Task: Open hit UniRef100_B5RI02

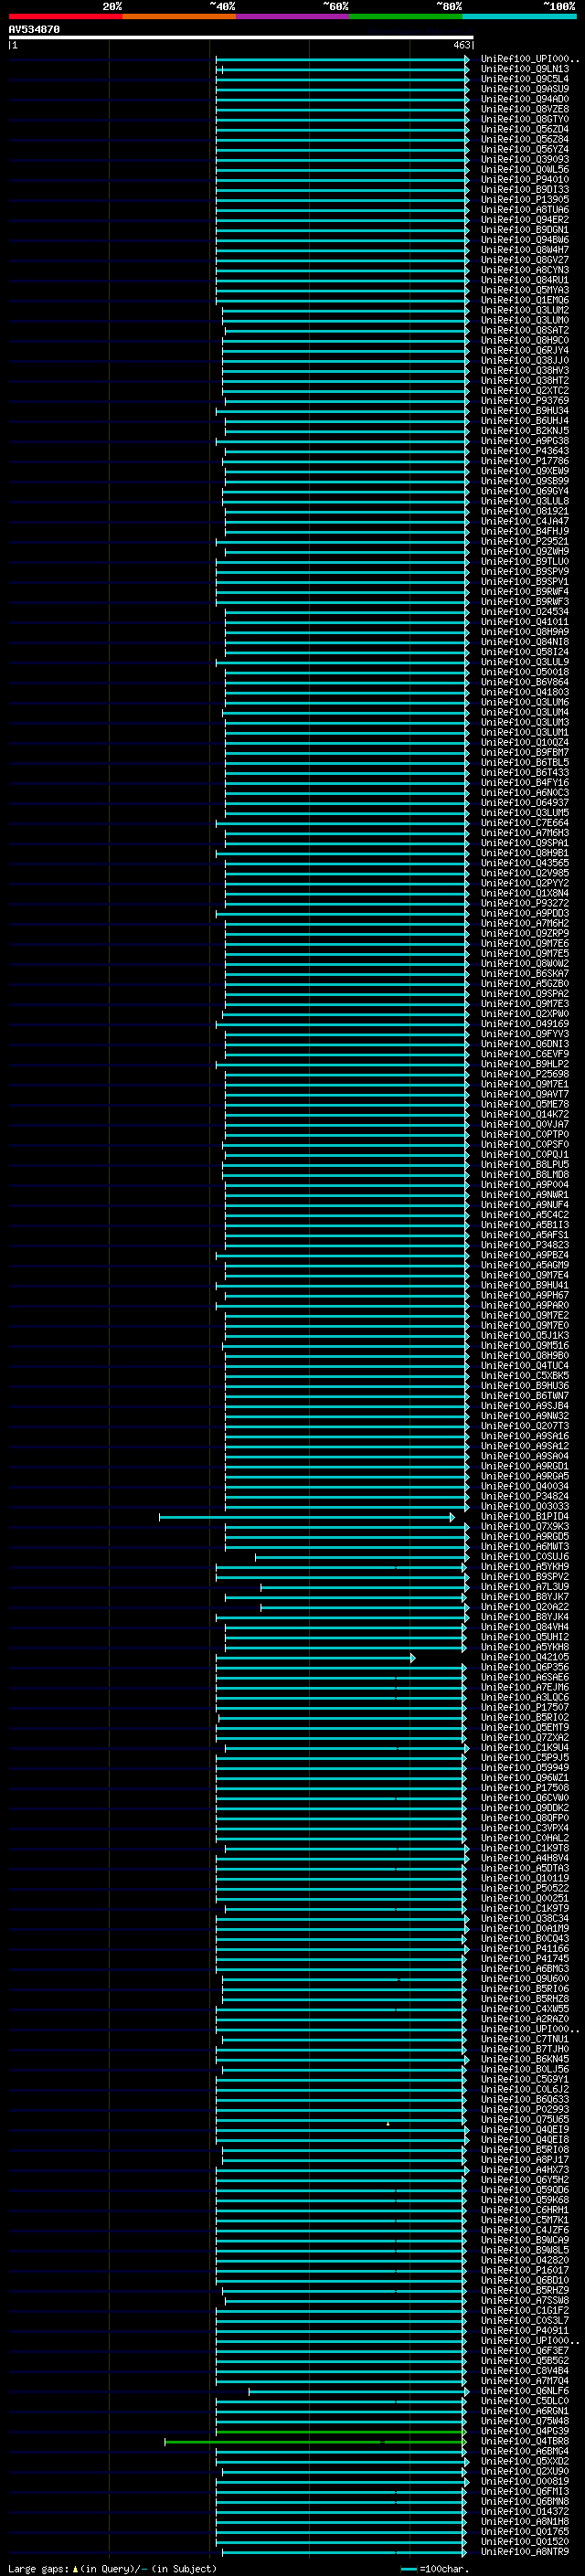Action: click(x=525, y=1718)
